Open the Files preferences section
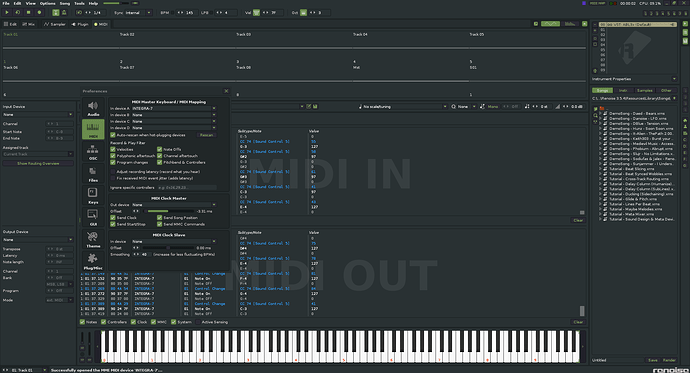This screenshot has width=690, height=373. [x=93, y=173]
